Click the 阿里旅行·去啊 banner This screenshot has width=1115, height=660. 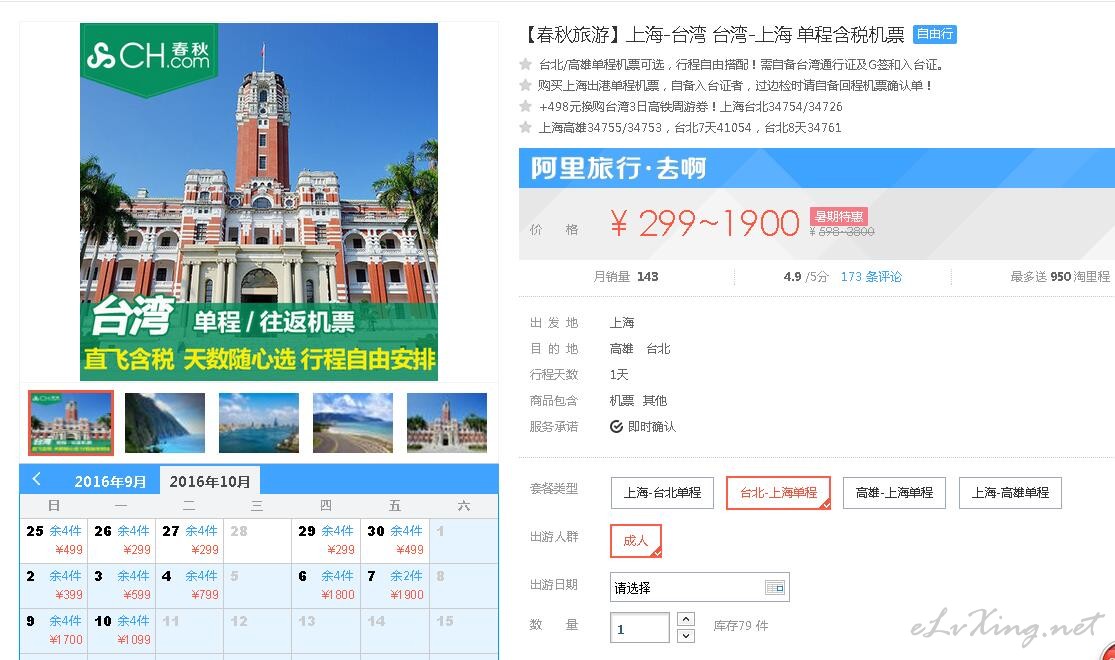816,168
